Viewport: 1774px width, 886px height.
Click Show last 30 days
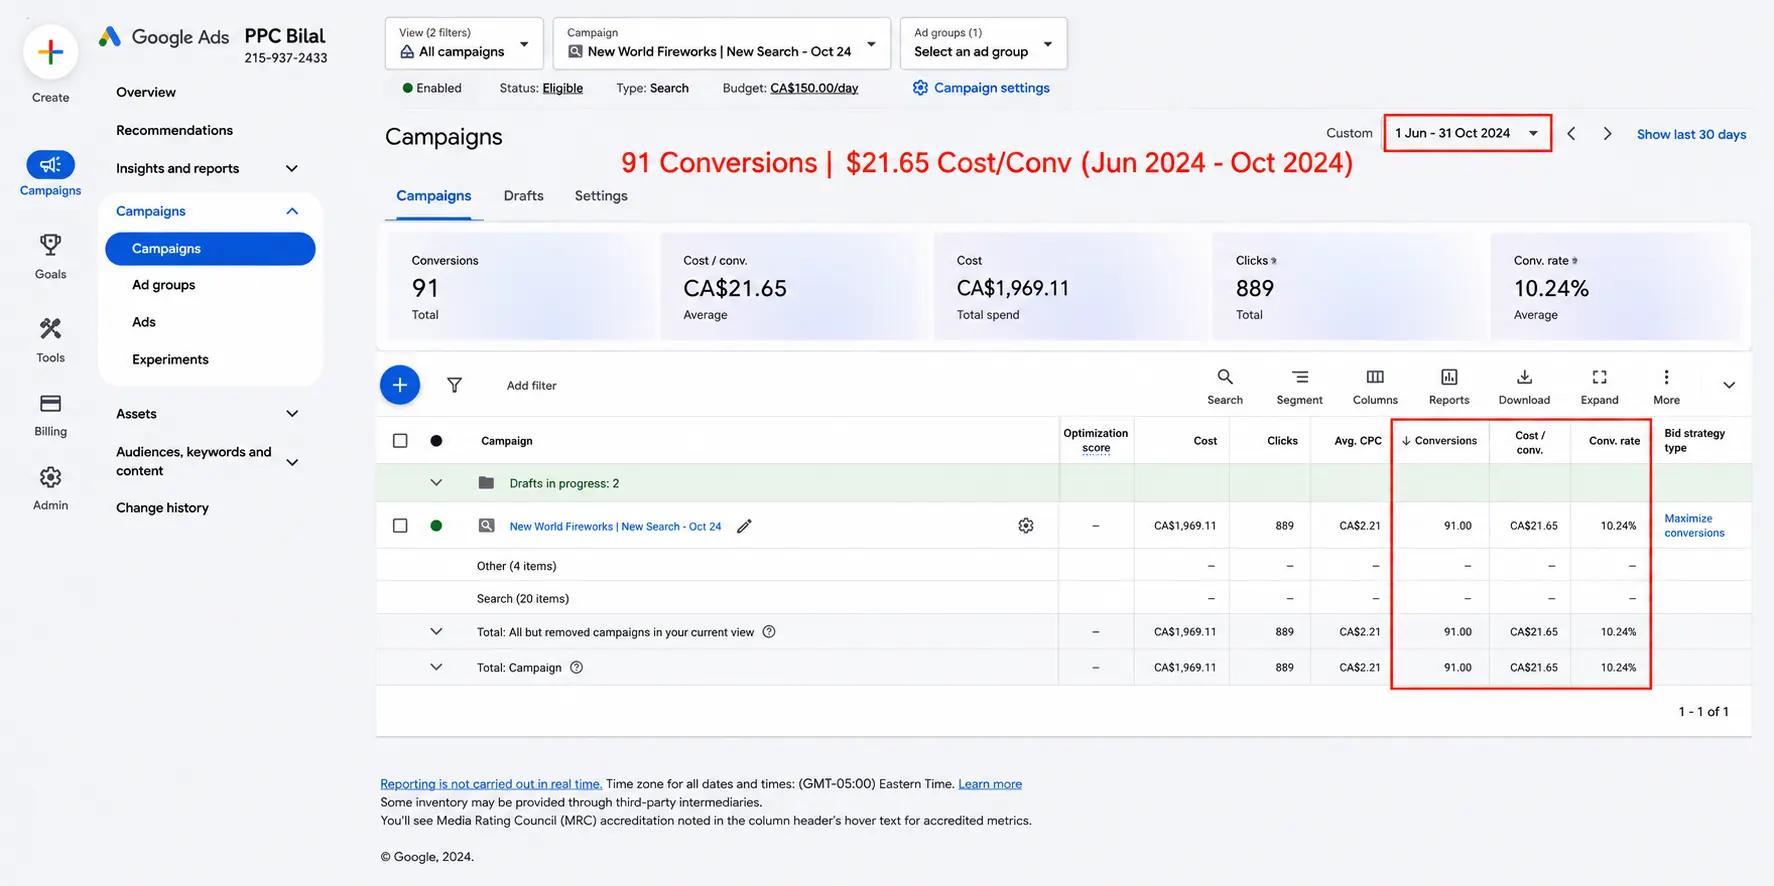tap(1691, 134)
